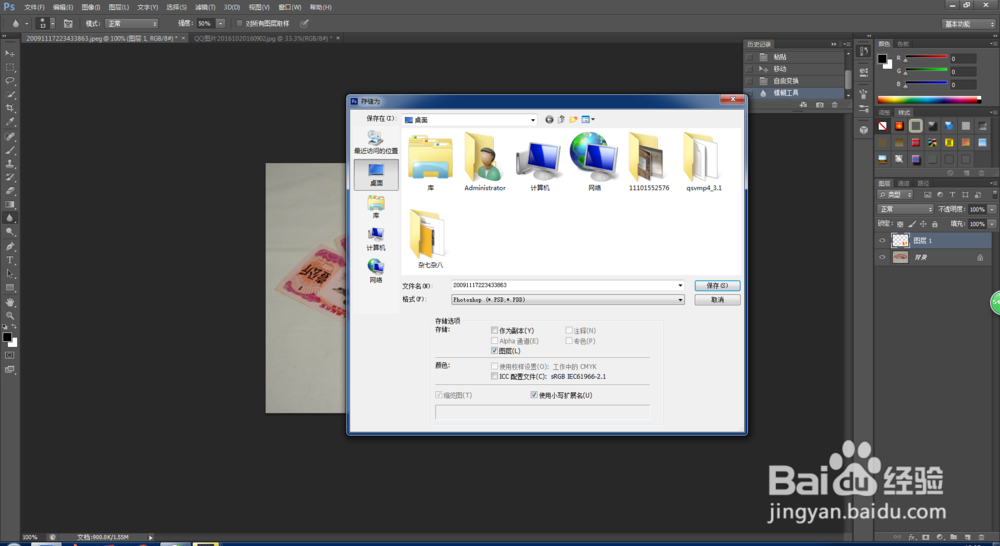Select the Eyedropper tool in the toolbox
The height and width of the screenshot is (546, 1000).
pyautogui.click(x=10, y=122)
